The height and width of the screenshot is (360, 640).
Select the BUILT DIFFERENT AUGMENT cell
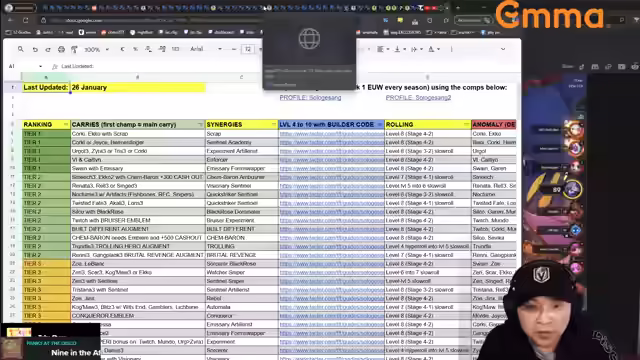tap(138, 229)
